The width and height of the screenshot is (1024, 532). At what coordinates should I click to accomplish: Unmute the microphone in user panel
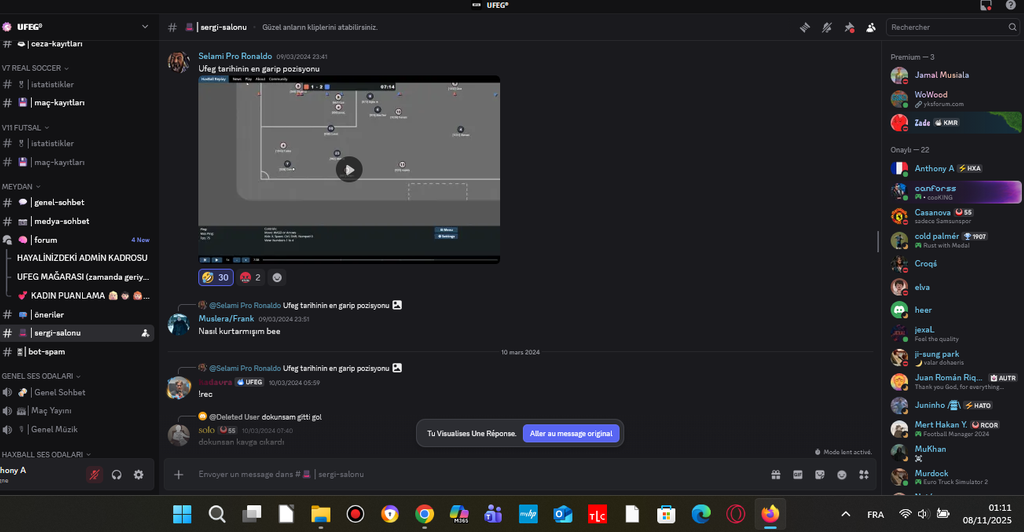pos(95,475)
